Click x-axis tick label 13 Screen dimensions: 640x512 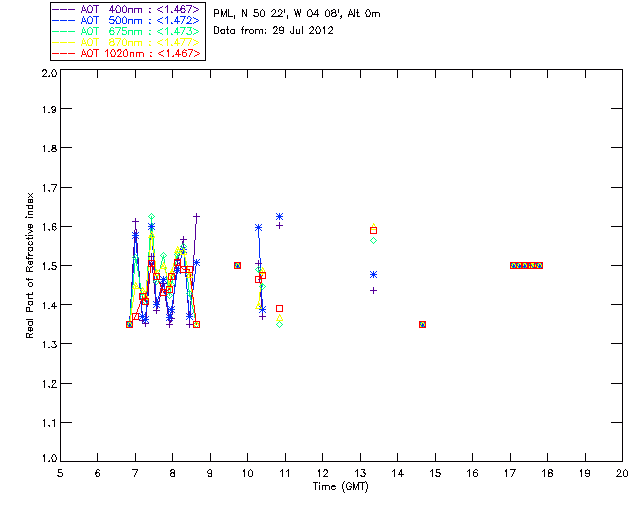[x=360, y=473]
